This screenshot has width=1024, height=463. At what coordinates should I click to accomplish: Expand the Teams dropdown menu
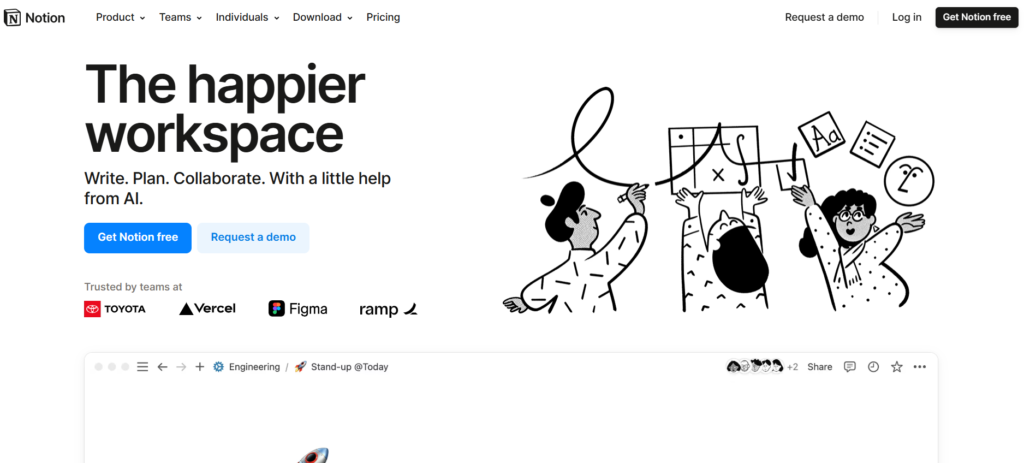tap(180, 18)
